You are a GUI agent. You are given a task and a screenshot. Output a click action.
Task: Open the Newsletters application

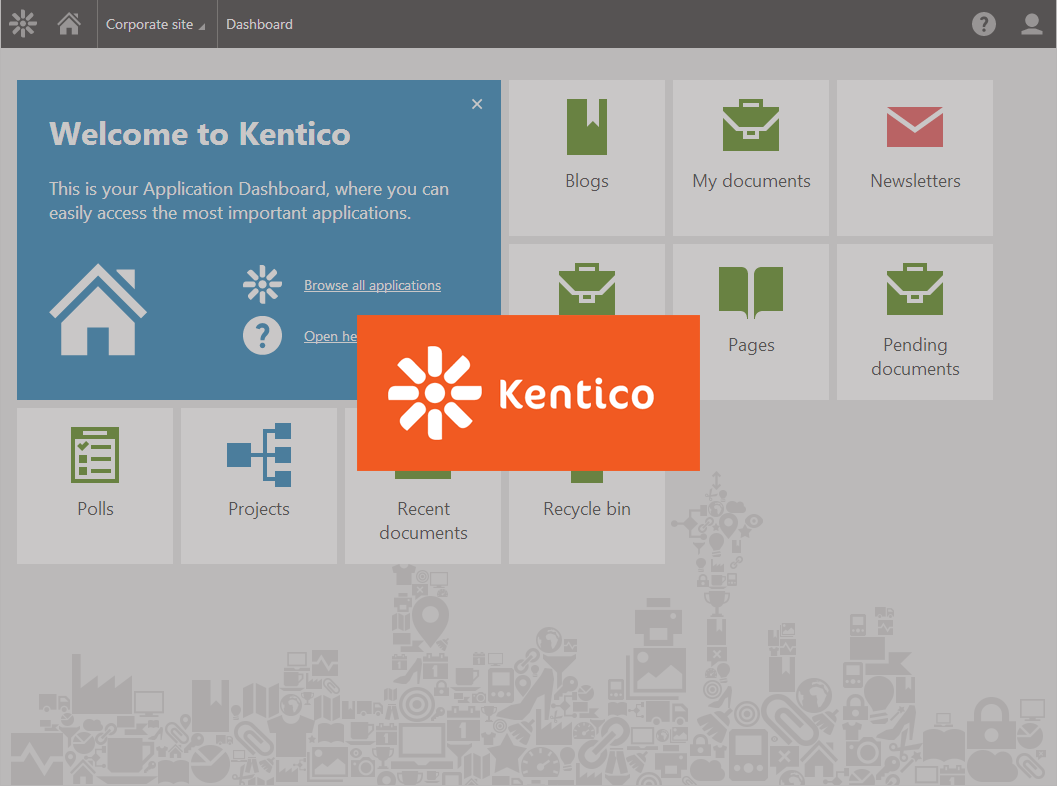pos(914,158)
